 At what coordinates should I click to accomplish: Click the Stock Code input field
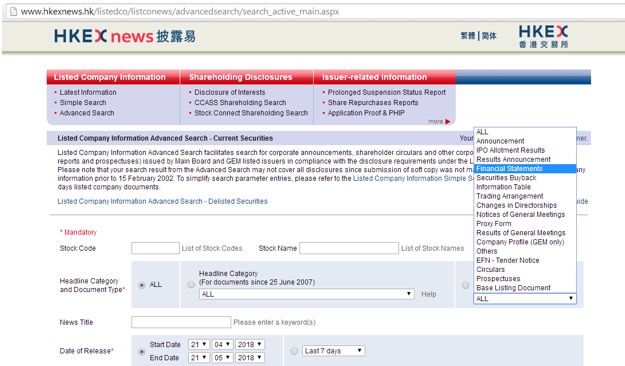[x=155, y=248]
